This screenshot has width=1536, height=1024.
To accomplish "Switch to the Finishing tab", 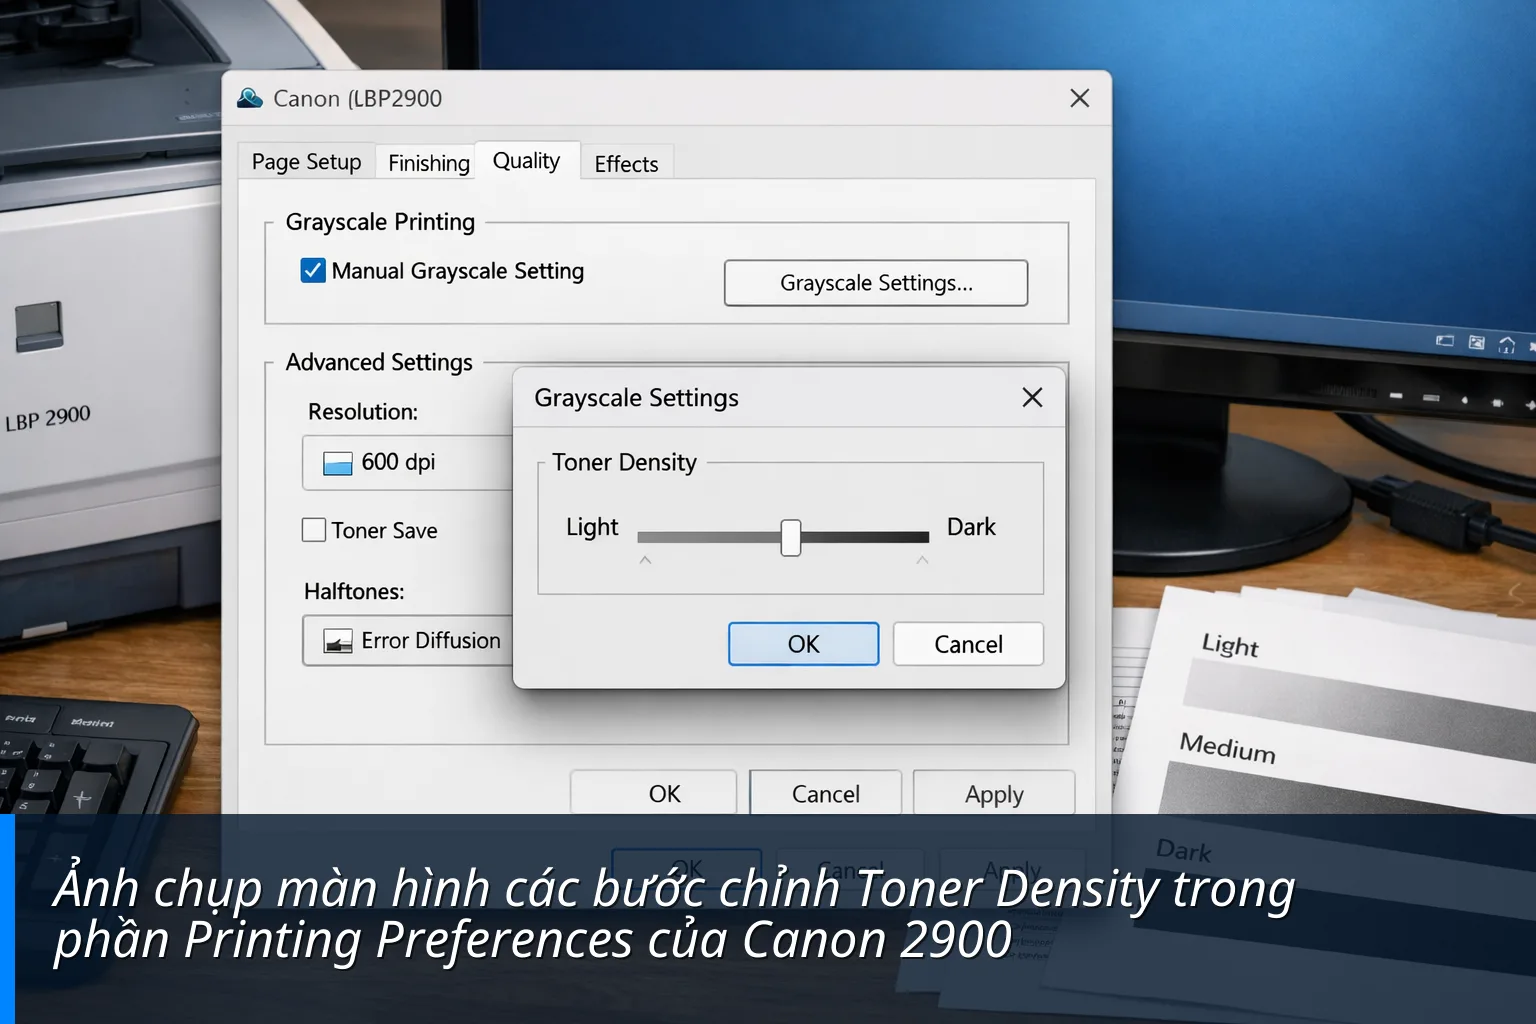I will click(429, 163).
